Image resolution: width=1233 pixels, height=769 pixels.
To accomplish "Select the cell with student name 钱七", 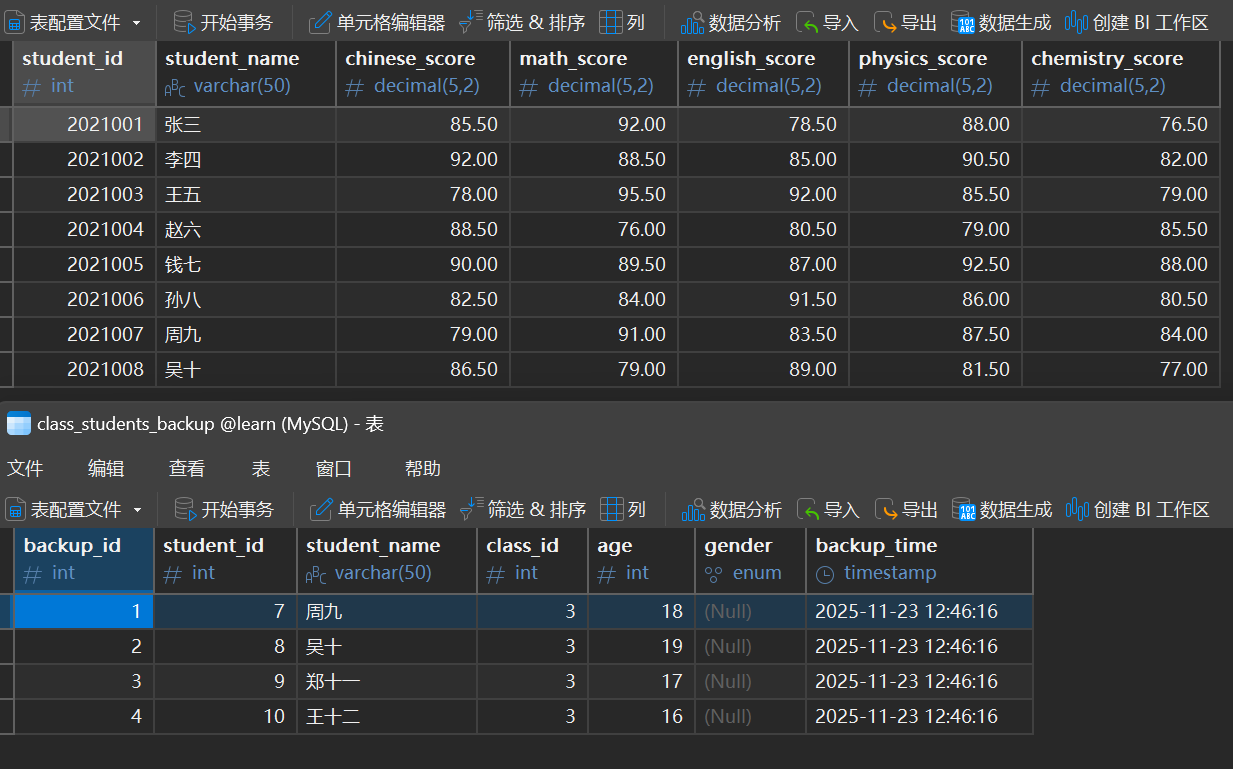I will tap(246, 265).
